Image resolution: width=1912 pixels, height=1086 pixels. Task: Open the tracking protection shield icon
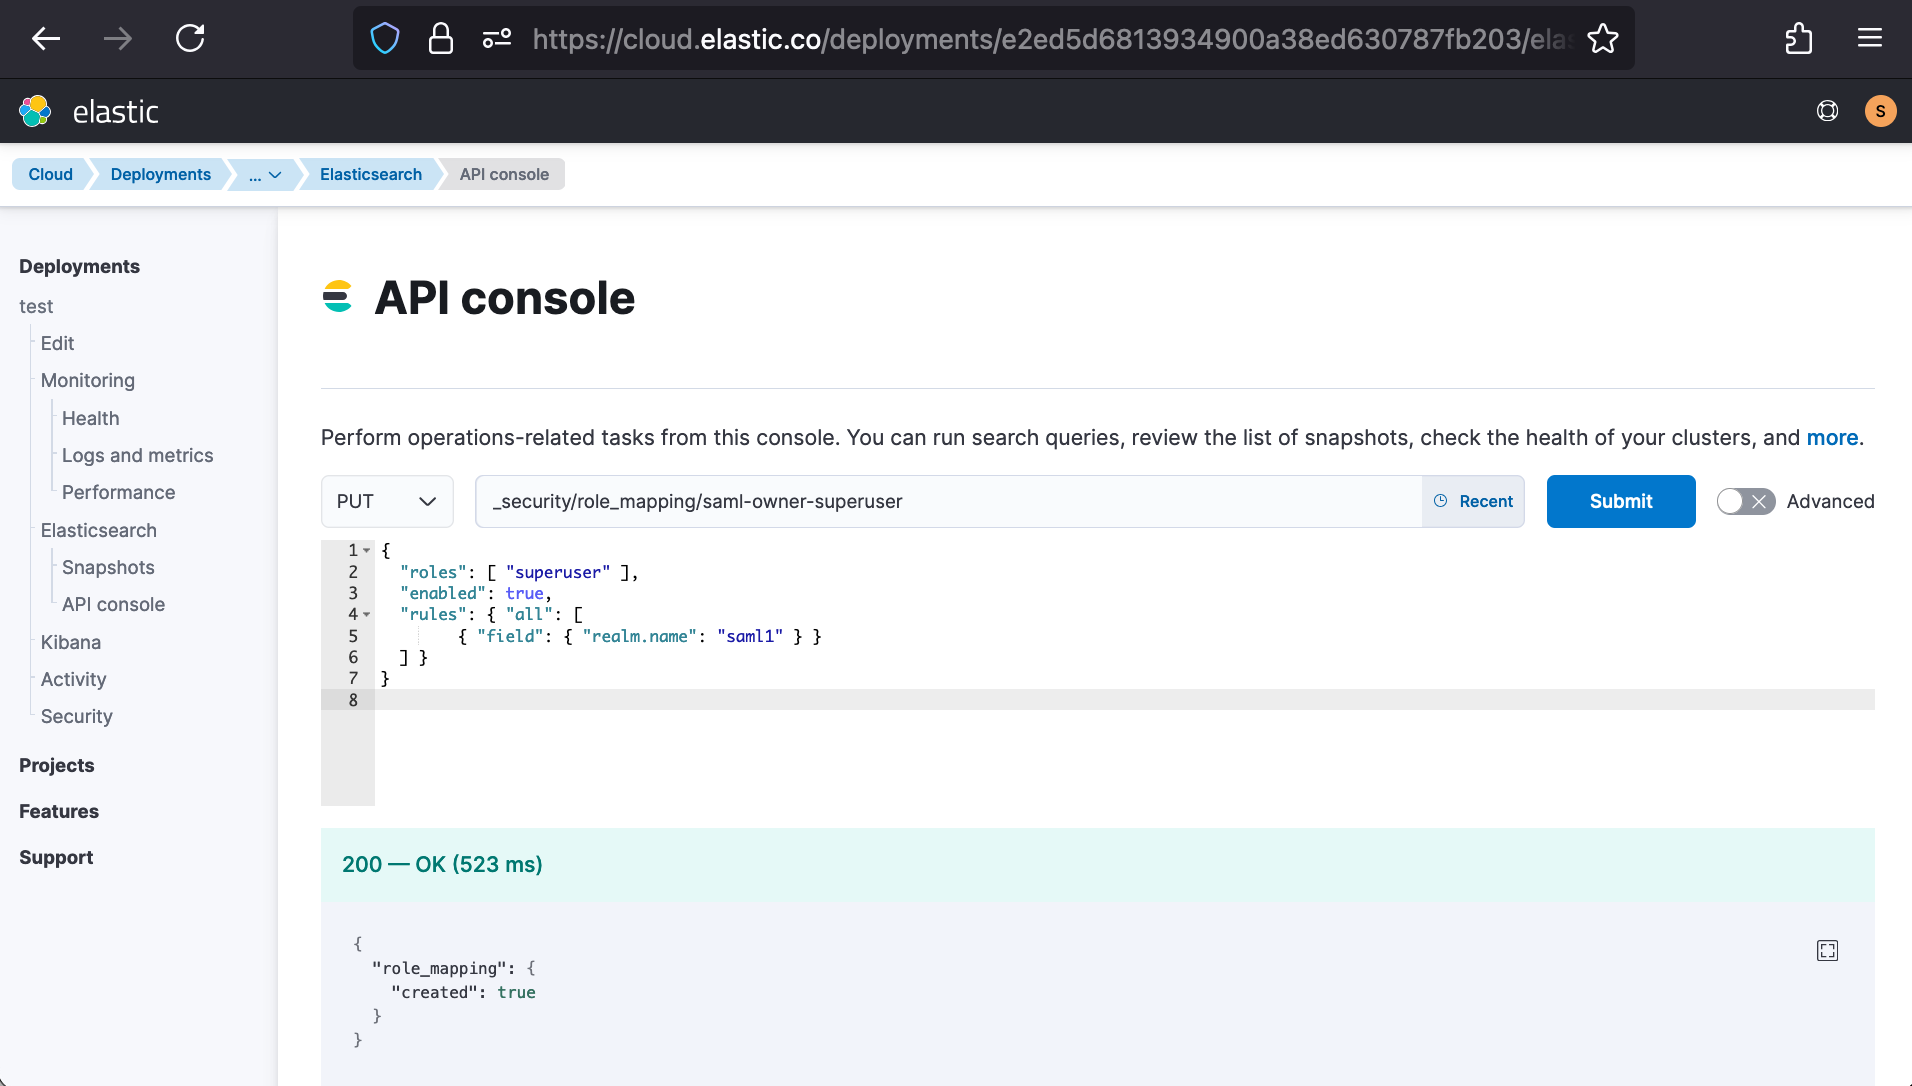pyautogui.click(x=385, y=39)
